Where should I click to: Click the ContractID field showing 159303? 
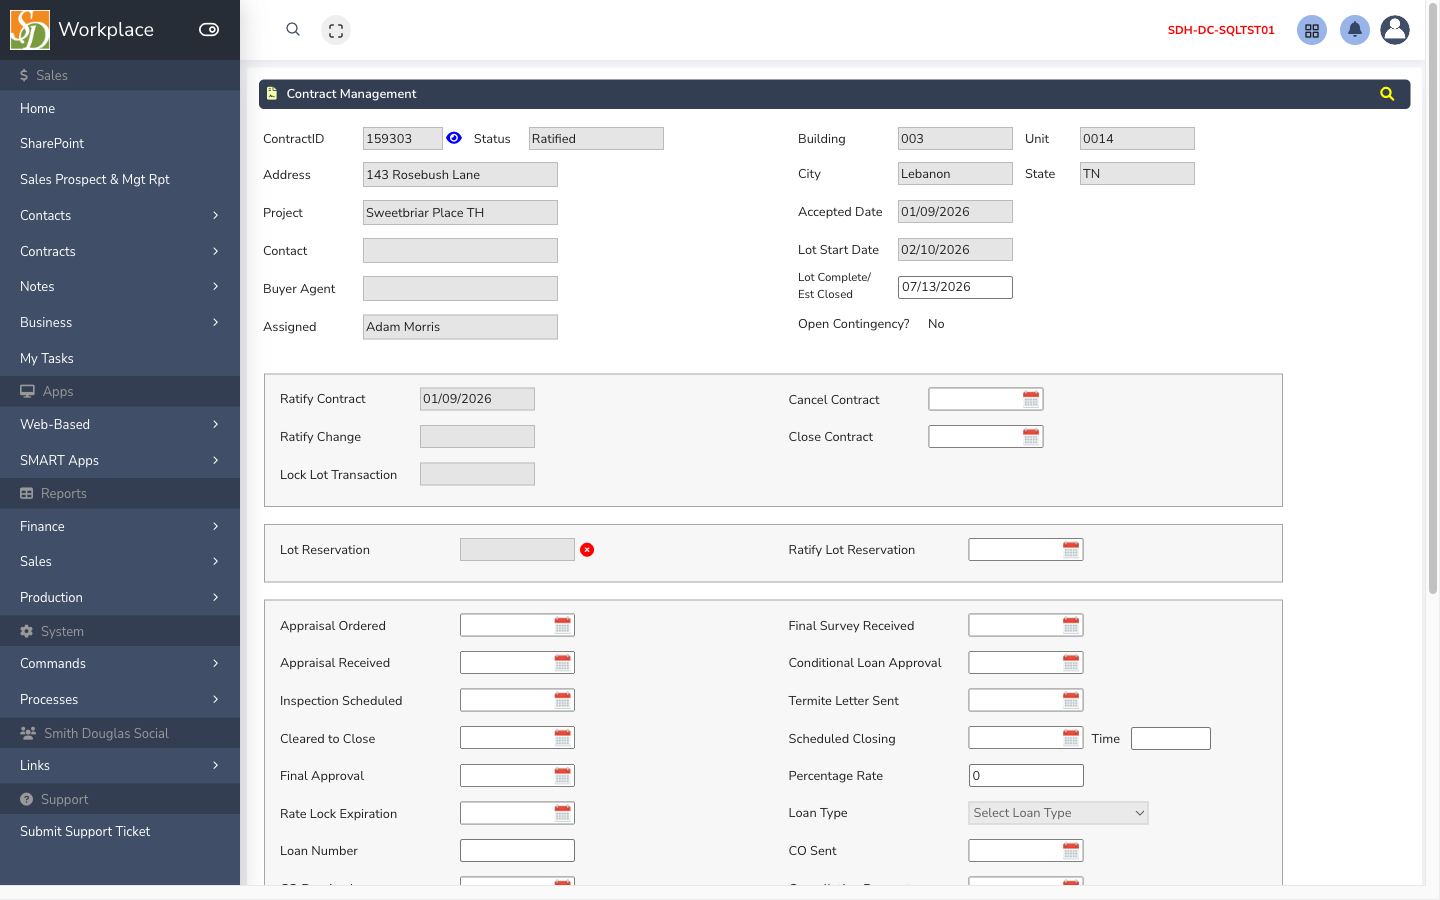click(402, 139)
